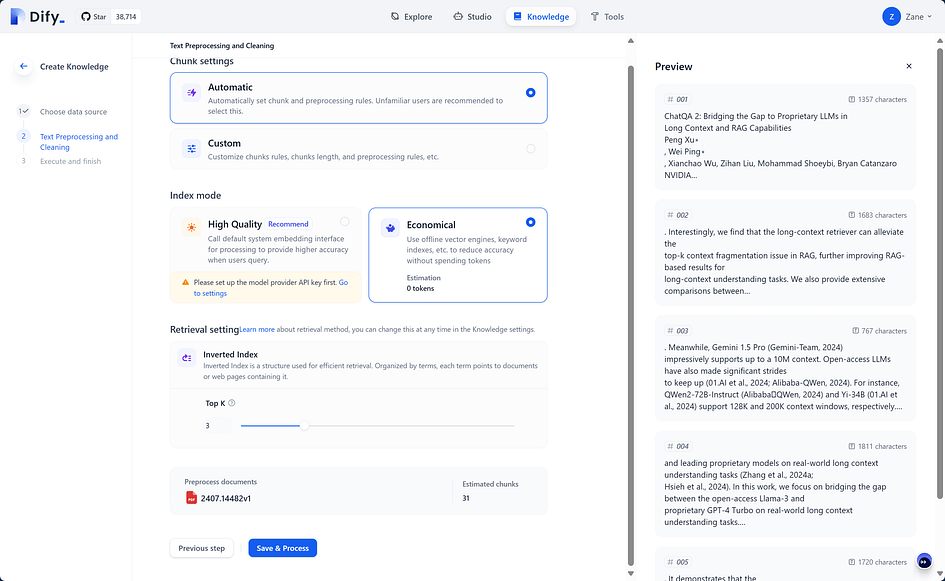The width and height of the screenshot is (945, 581).
Task: Select the Knowledge tab
Action: click(x=541, y=17)
